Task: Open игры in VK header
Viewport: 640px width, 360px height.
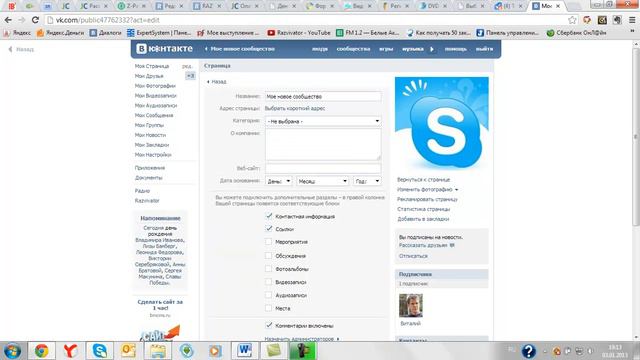Action: point(386,49)
